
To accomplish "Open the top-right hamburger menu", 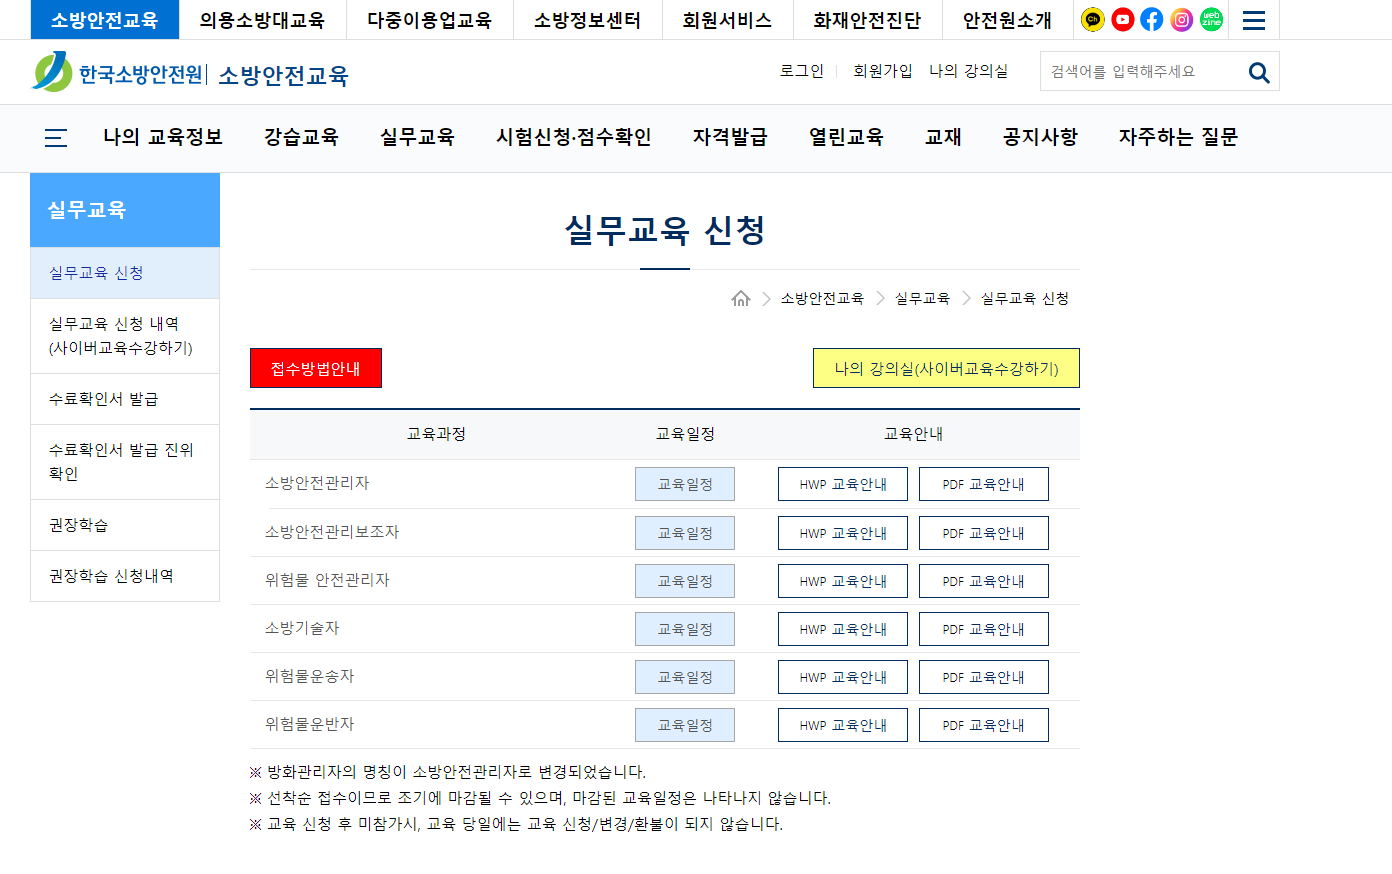I will pos(1253,19).
